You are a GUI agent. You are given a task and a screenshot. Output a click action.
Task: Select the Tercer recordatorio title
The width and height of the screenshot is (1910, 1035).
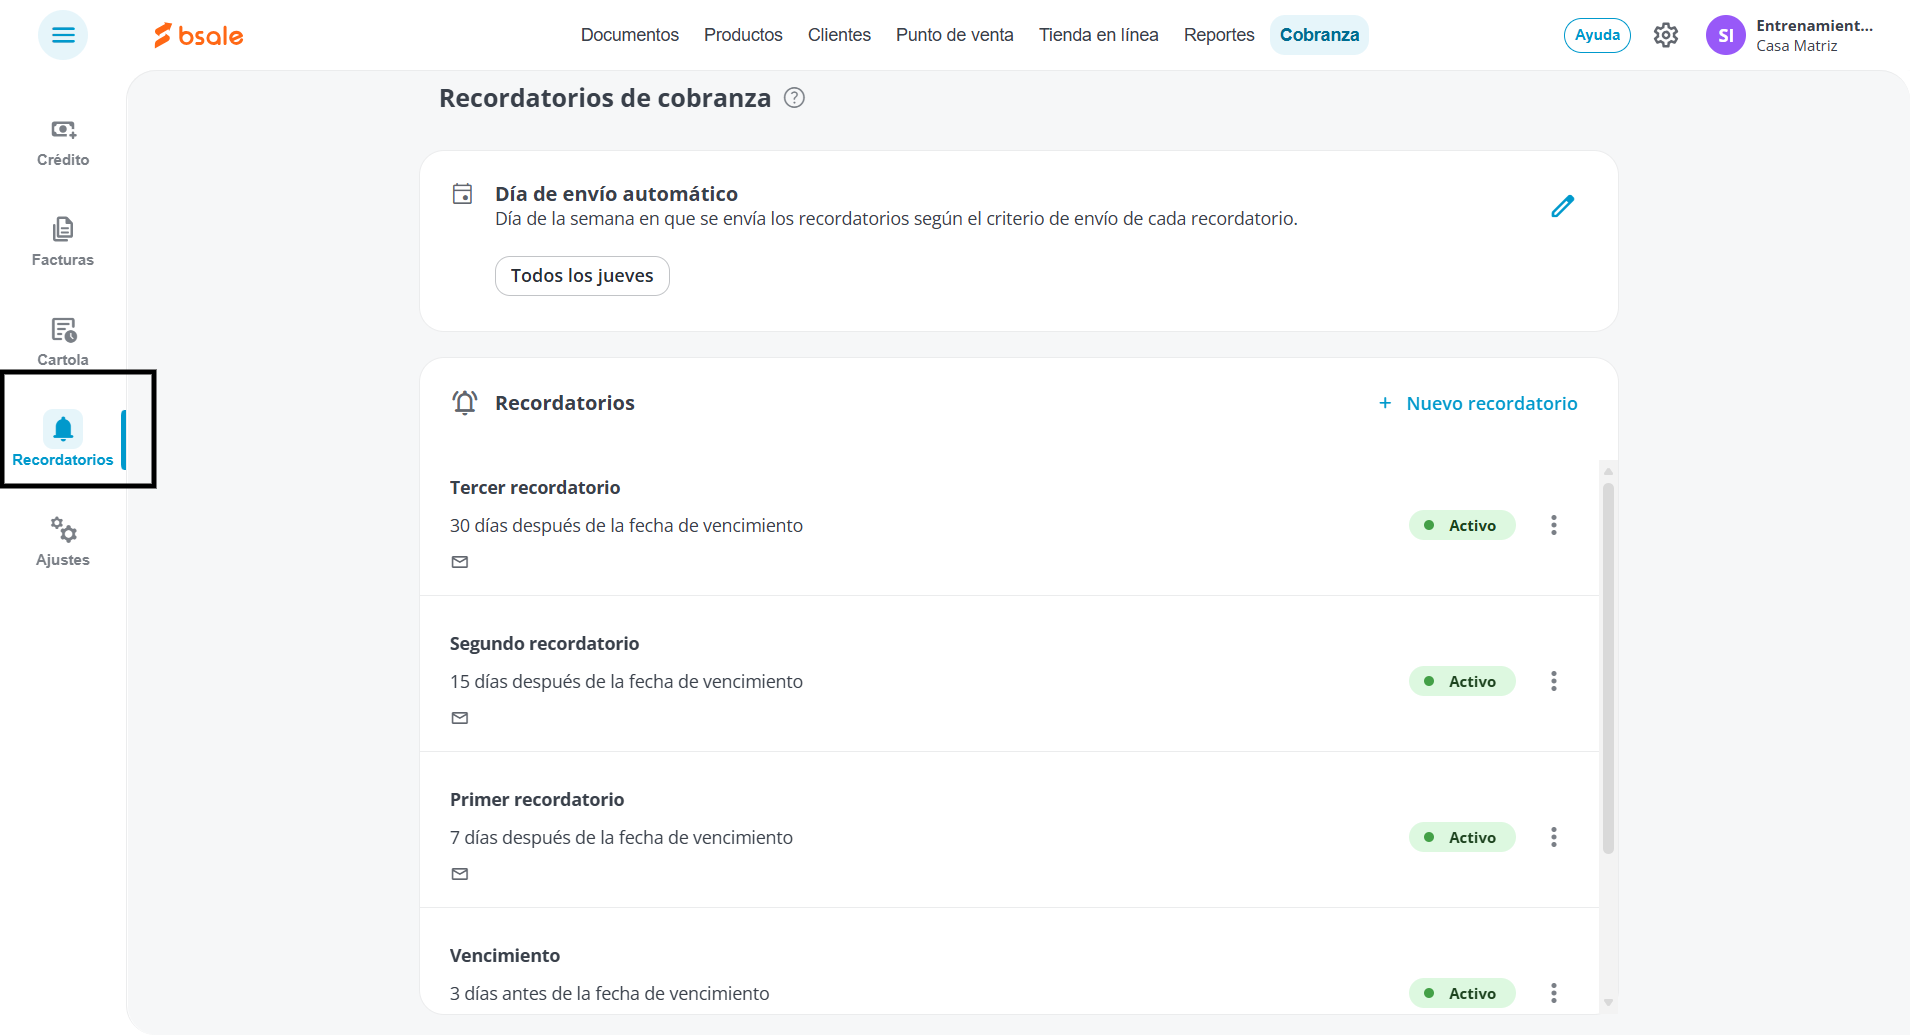[x=535, y=487]
